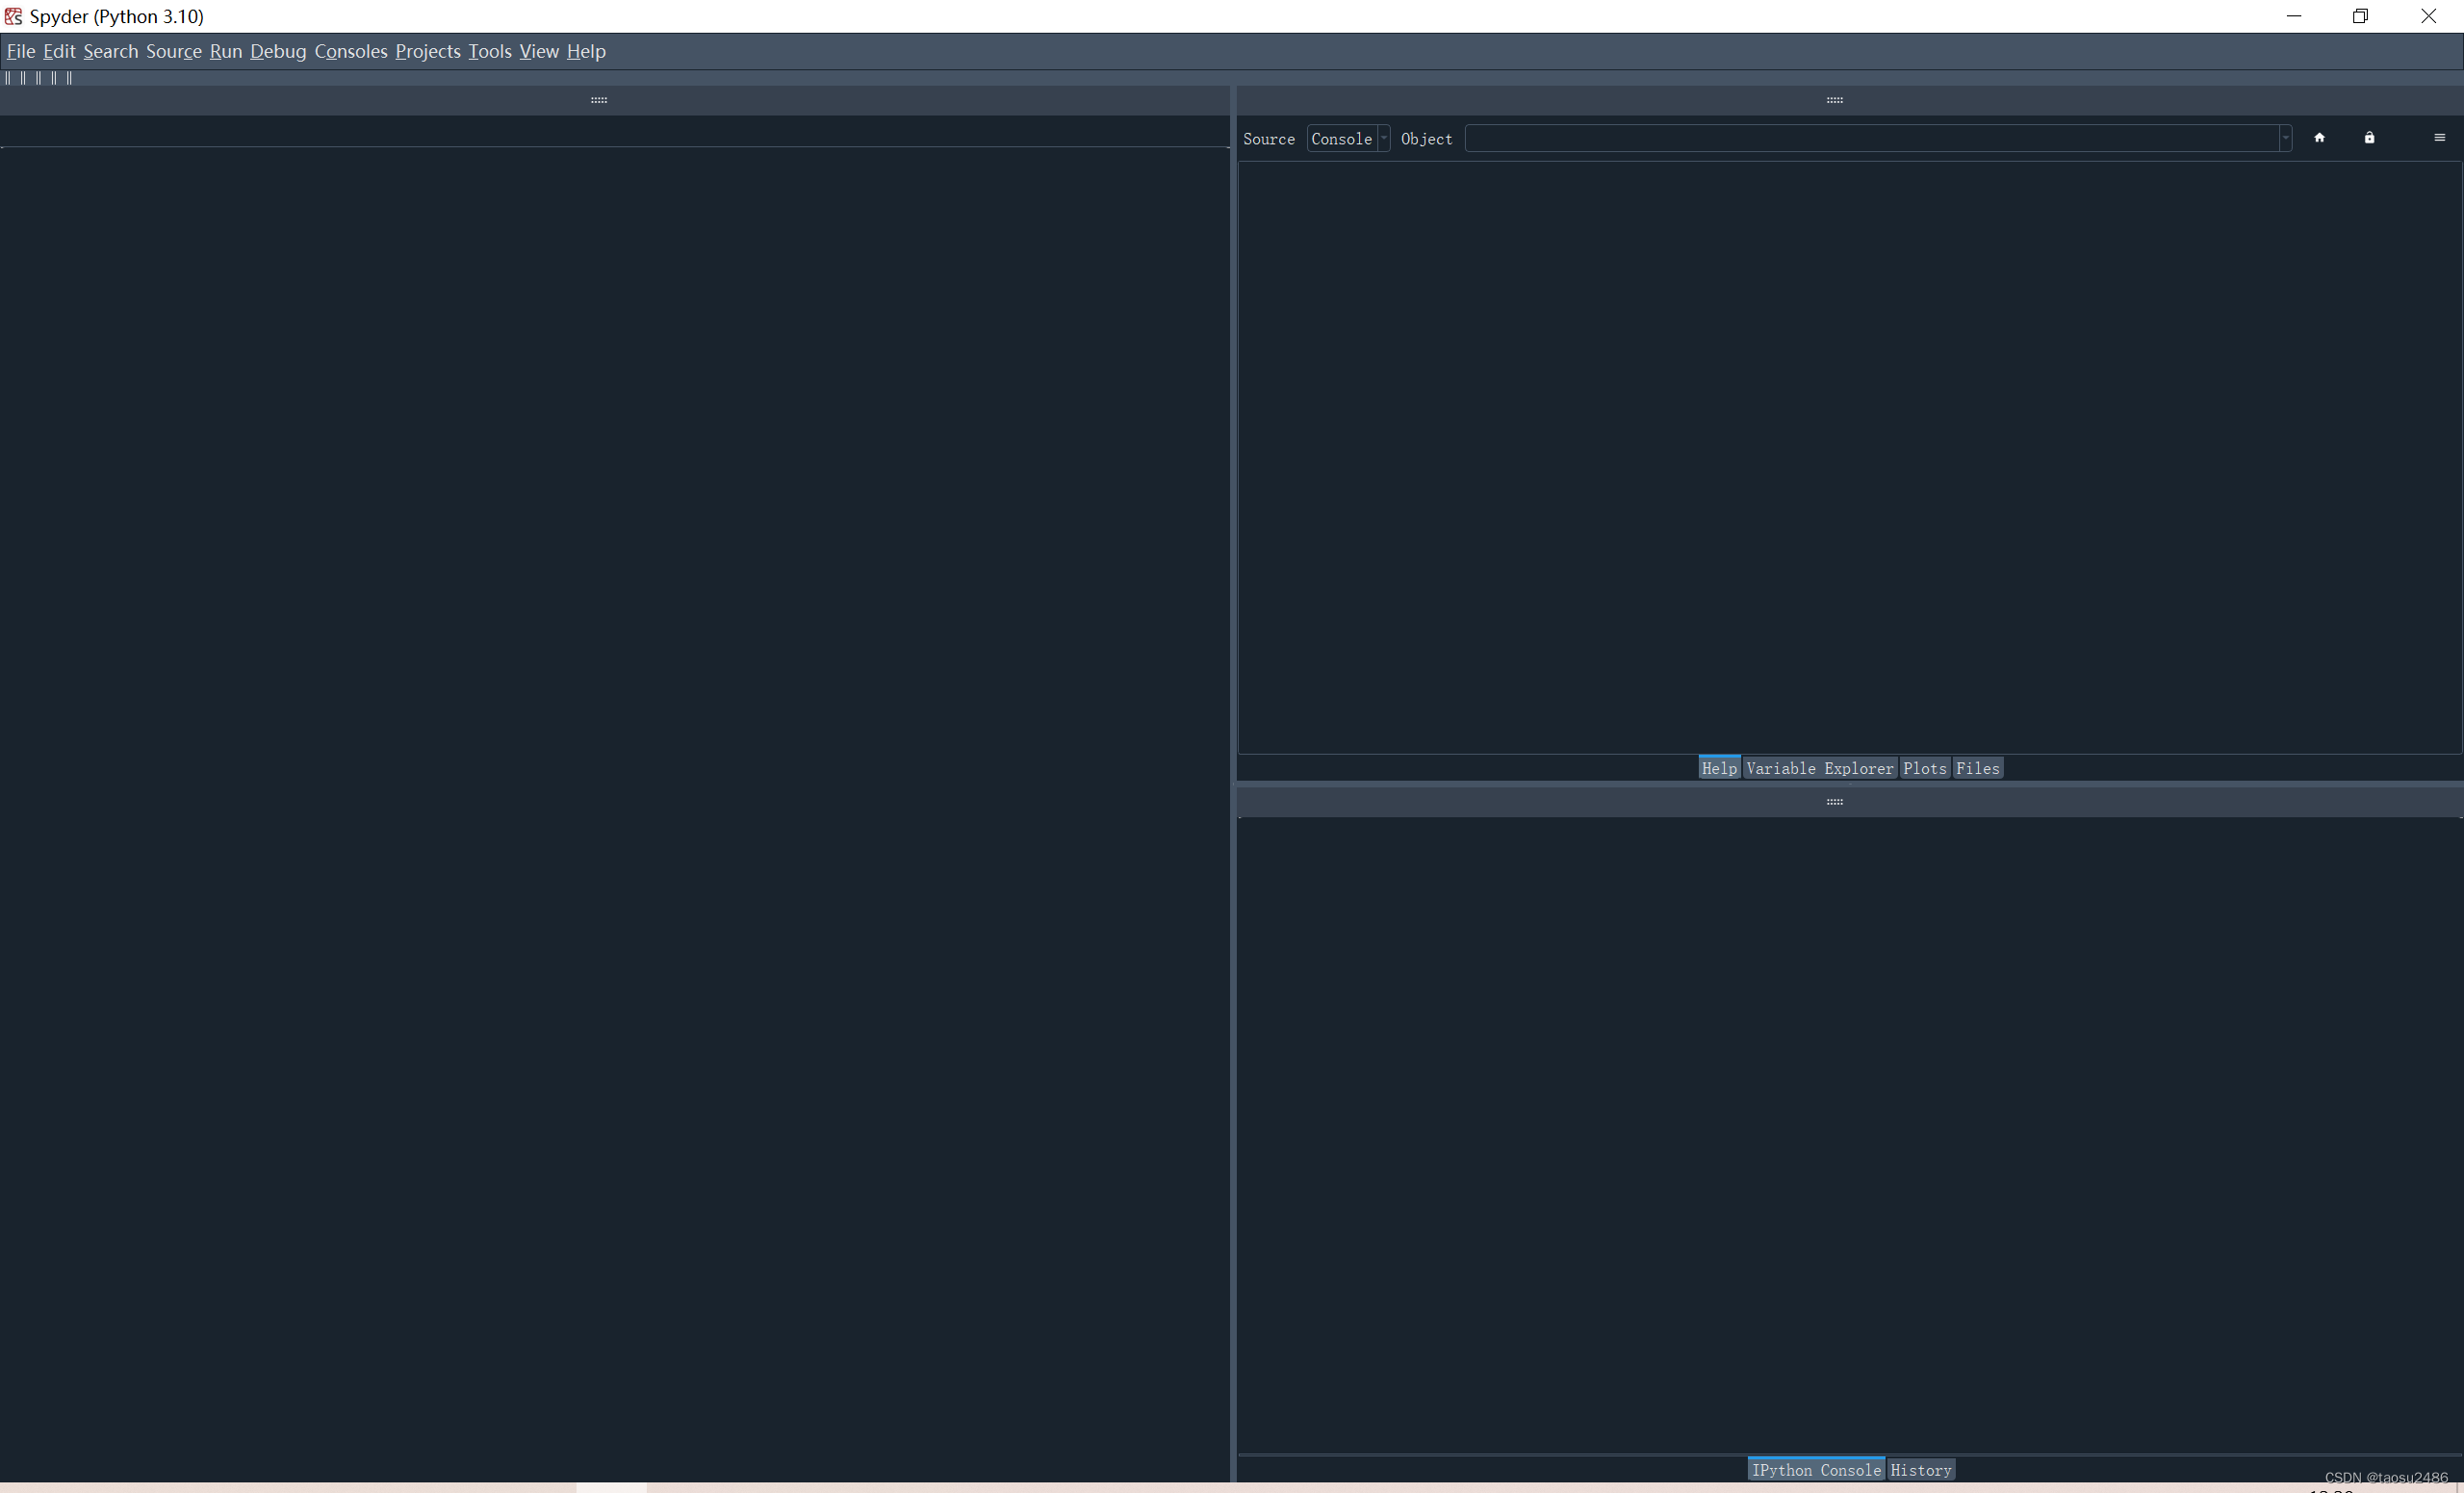Open the Consoles menu

click(350, 51)
